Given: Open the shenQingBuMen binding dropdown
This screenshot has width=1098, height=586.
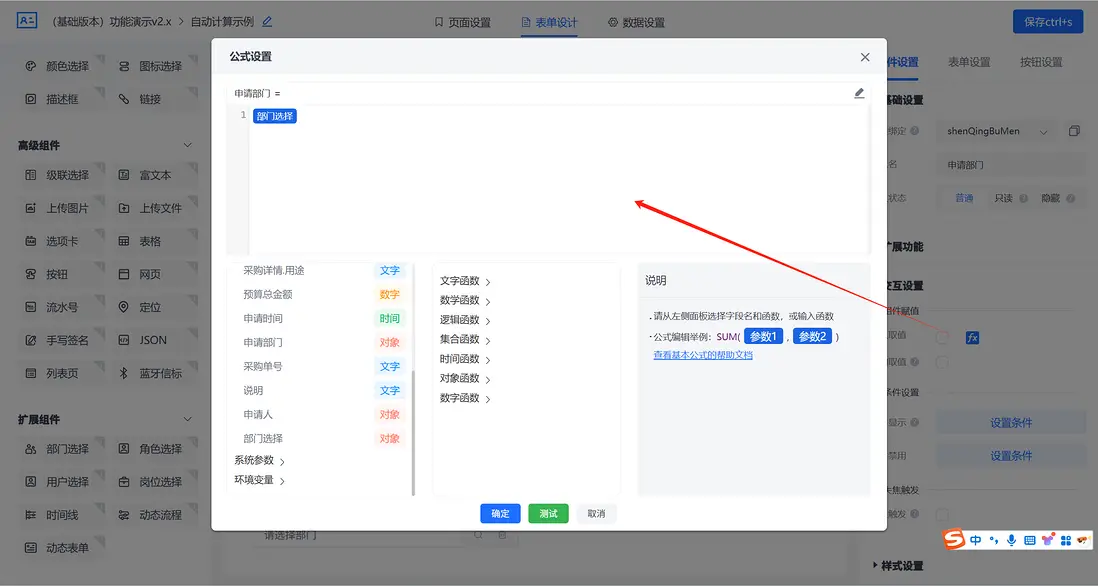Looking at the screenshot, I should [x=996, y=131].
